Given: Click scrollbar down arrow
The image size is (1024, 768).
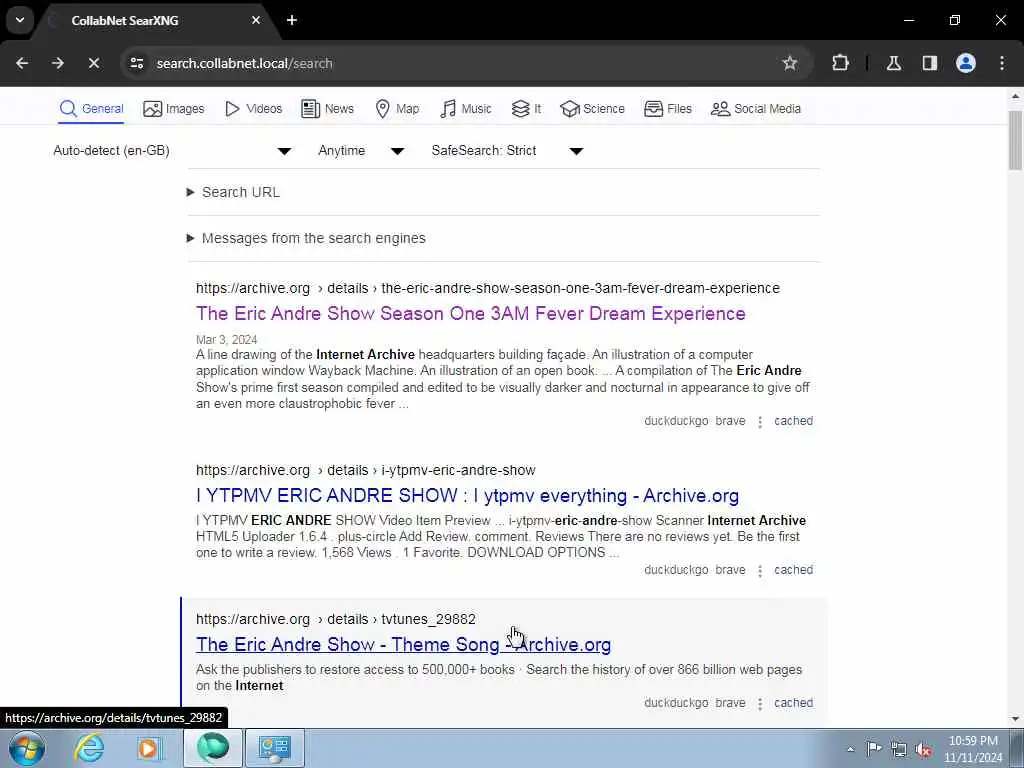Looking at the screenshot, I should [1015, 720].
